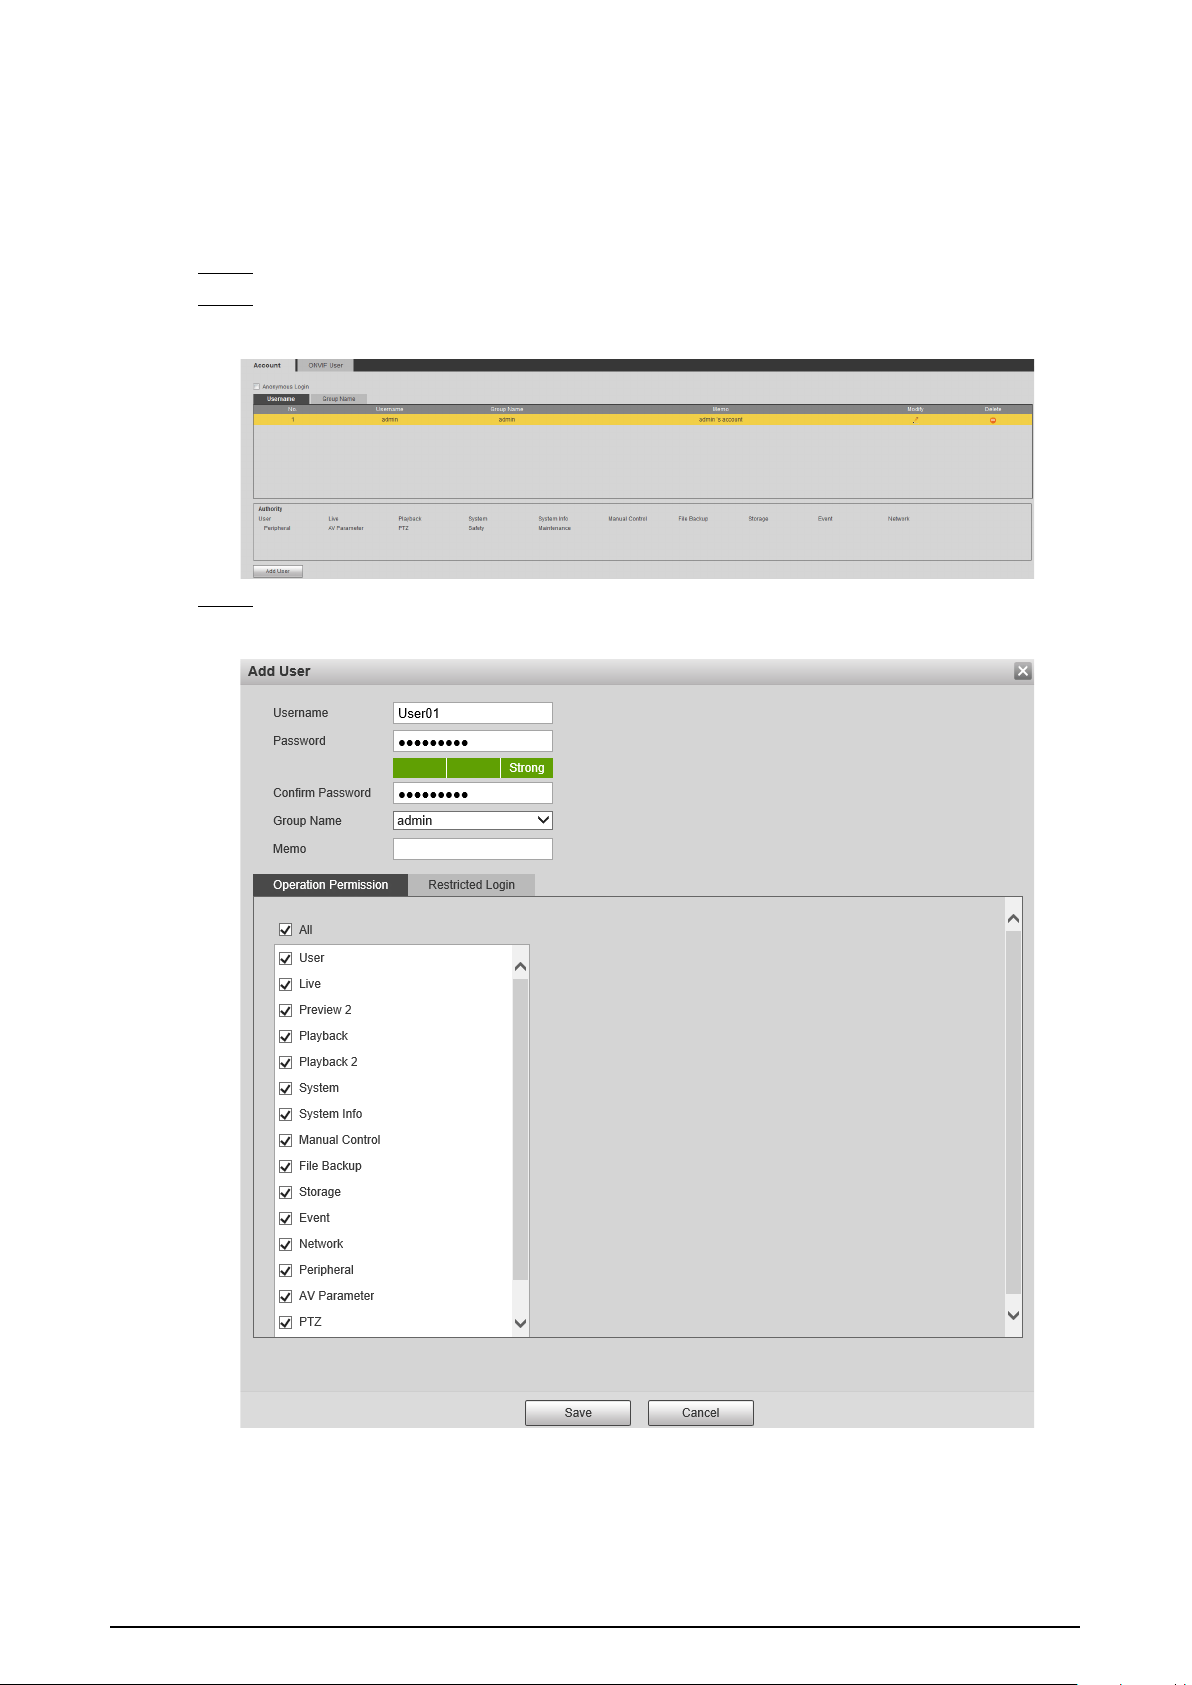Open the ONVIF User tab
This screenshot has height=1685, width=1192.
[325, 365]
